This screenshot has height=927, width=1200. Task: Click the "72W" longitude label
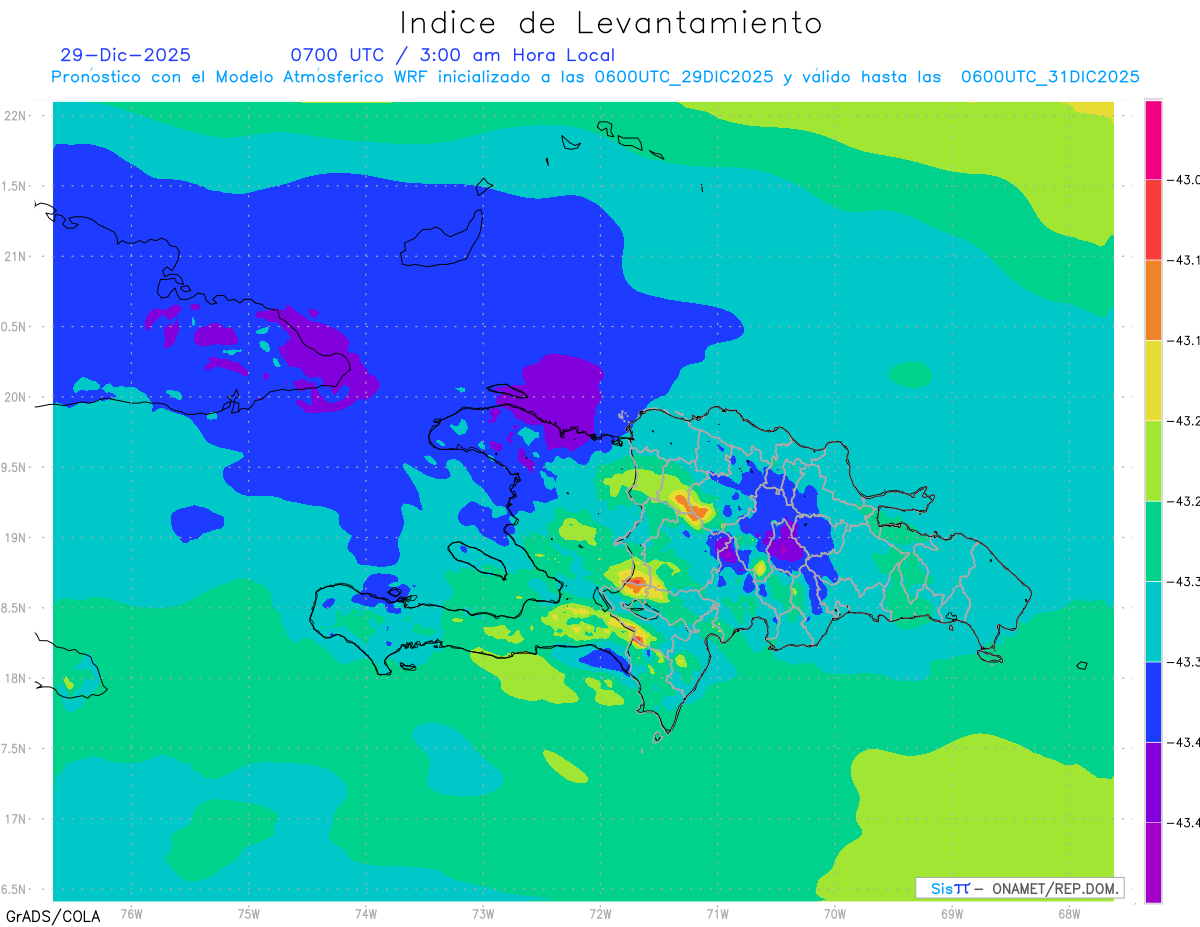600,914
